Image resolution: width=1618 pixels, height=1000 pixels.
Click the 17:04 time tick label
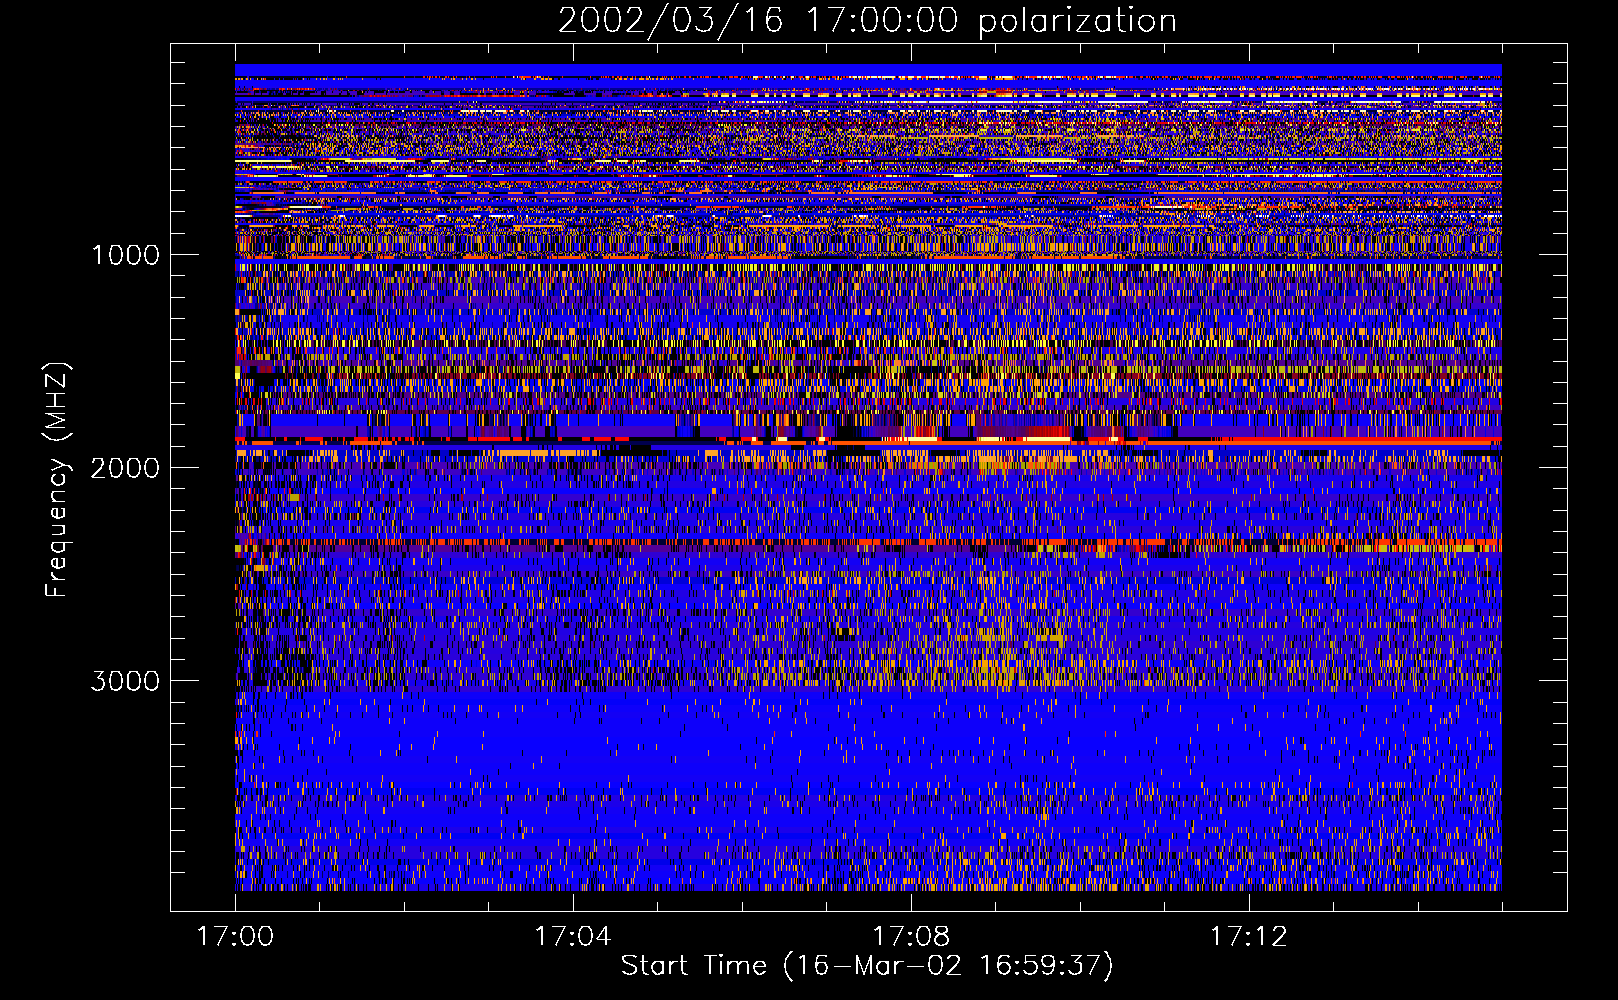(x=573, y=937)
